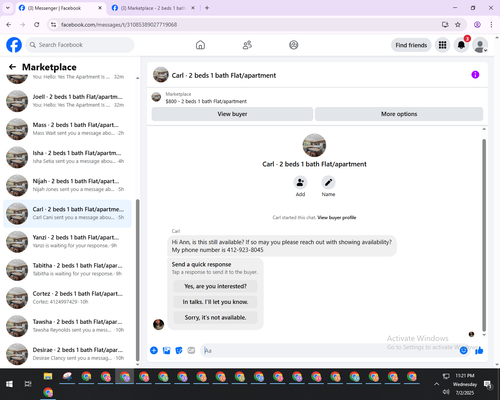The height and width of the screenshot is (400, 500).
Task: Open Desirae 2 beds 1 bath conversation
Action: click(x=68, y=354)
